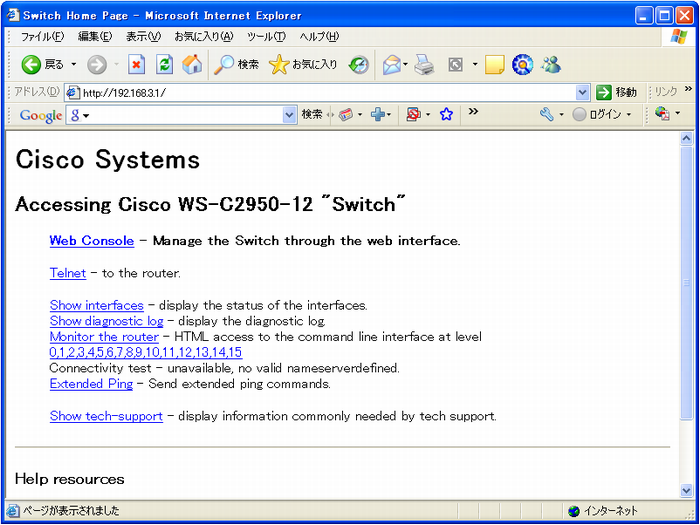Viewport: 700px width, 525px height.
Task: Click the vertical scrollbar thumb
Action: point(687,283)
